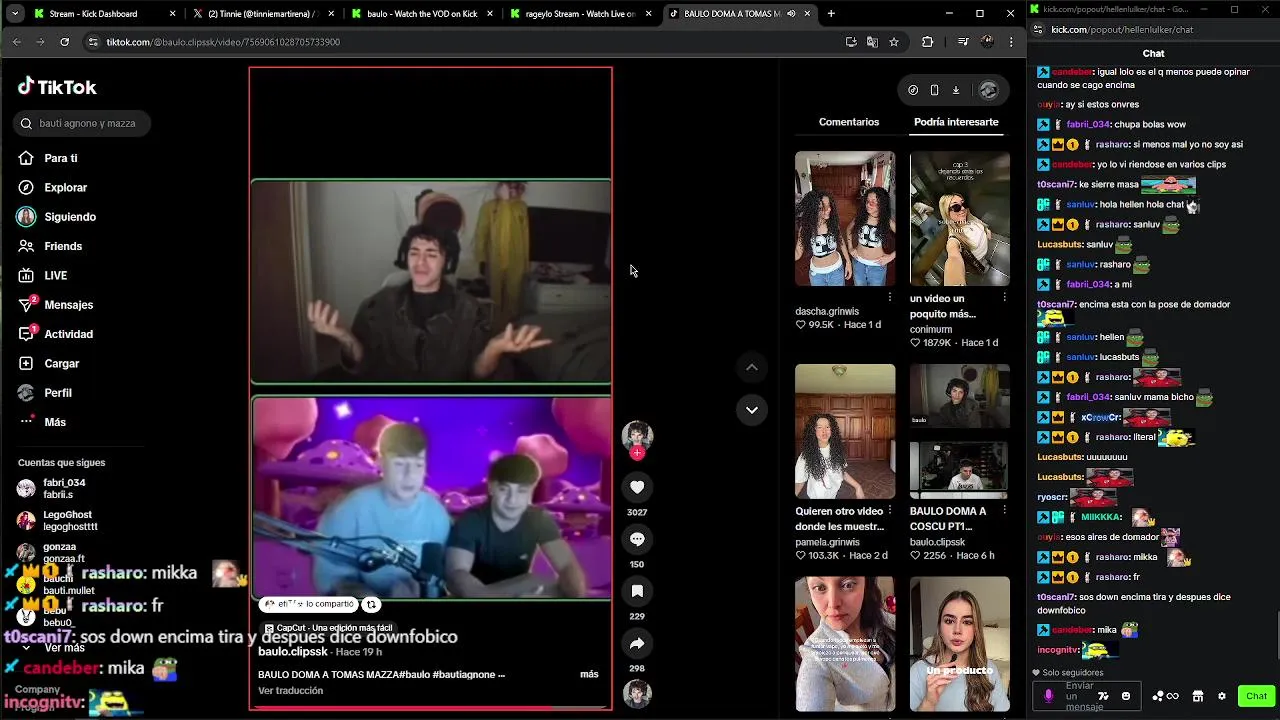This screenshot has width=1280, height=720.
Task: Open the dascha.grinwis video thumbnail
Action: pyautogui.click(x=845, y=218)
